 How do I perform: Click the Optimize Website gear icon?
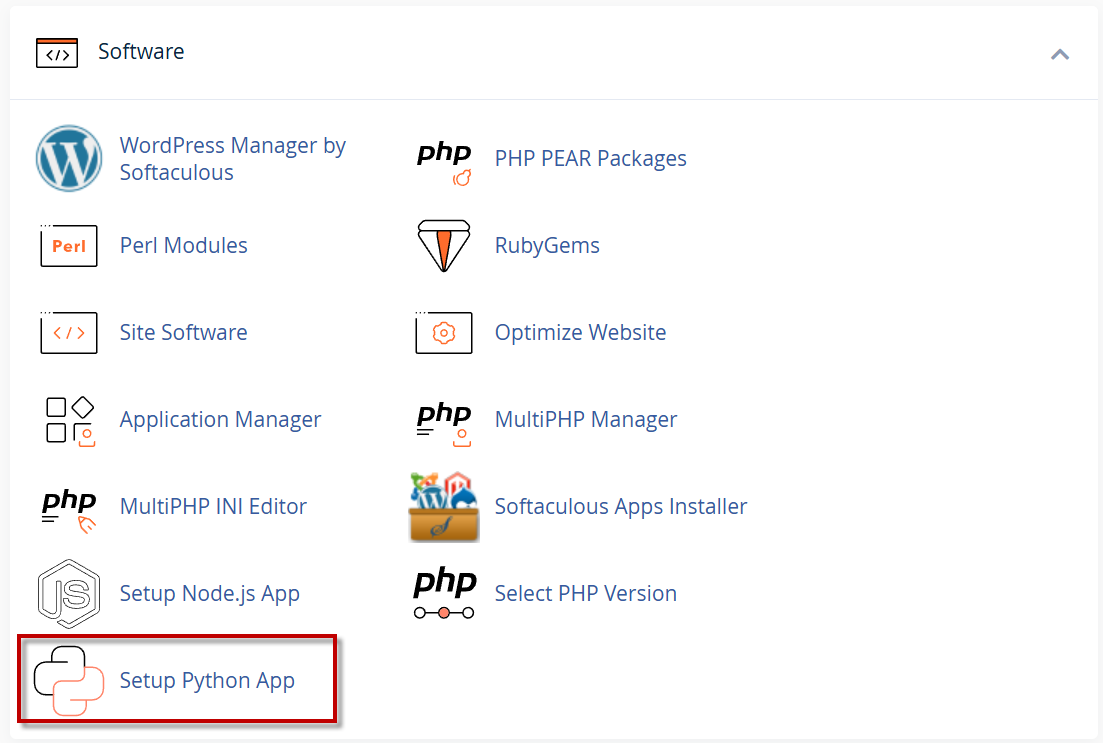(x=443, y=333)
